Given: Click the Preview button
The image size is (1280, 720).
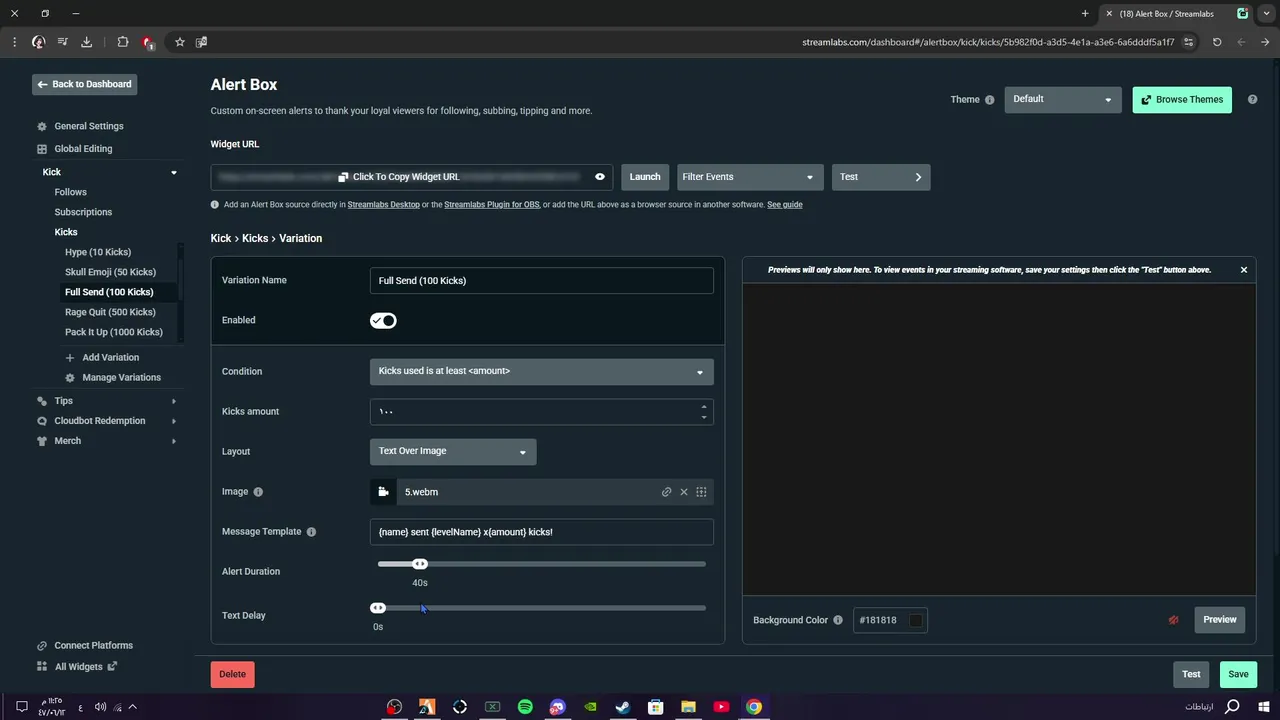Looking at the screenshot, I should (x=1220, y=620).
